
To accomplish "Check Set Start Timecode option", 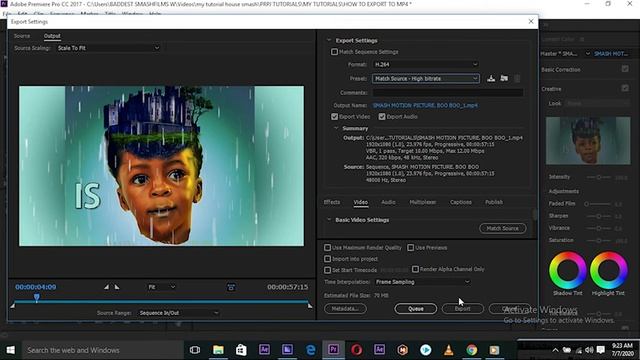I will click(x=327, y=270).
